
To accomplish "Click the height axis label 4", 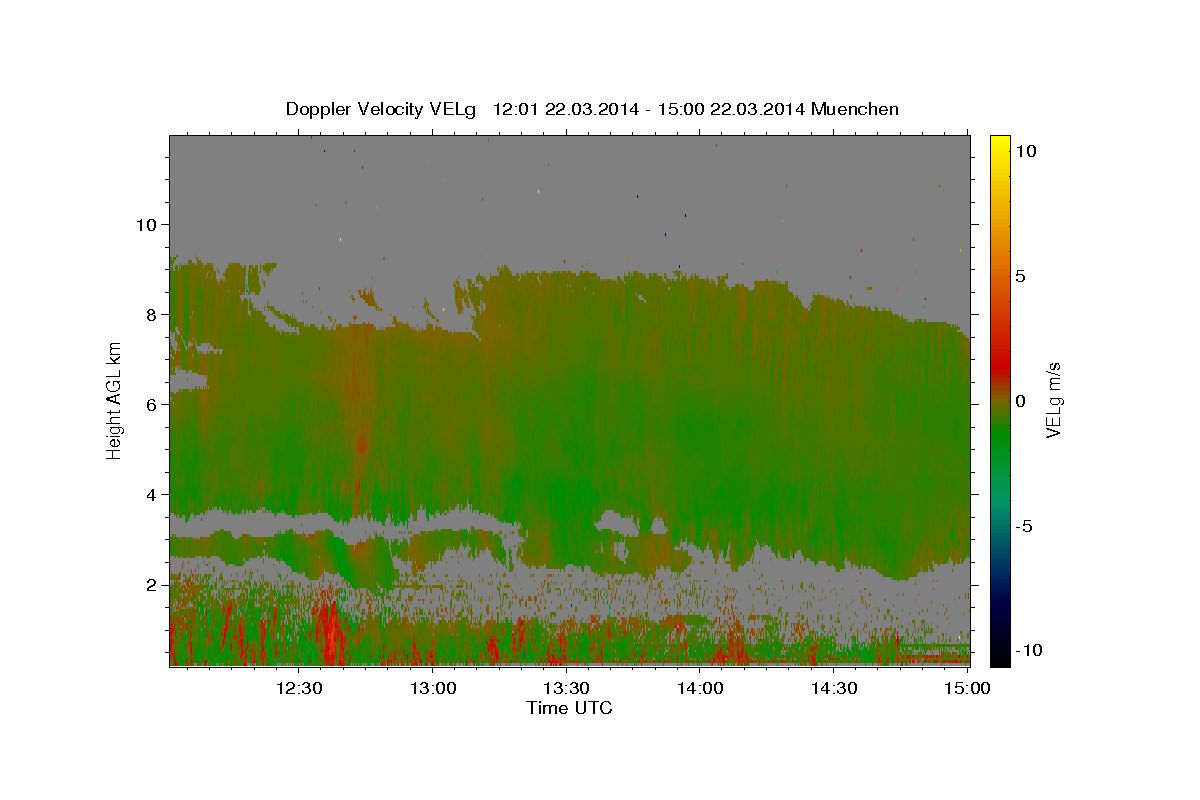I will [x=152, y=495].
